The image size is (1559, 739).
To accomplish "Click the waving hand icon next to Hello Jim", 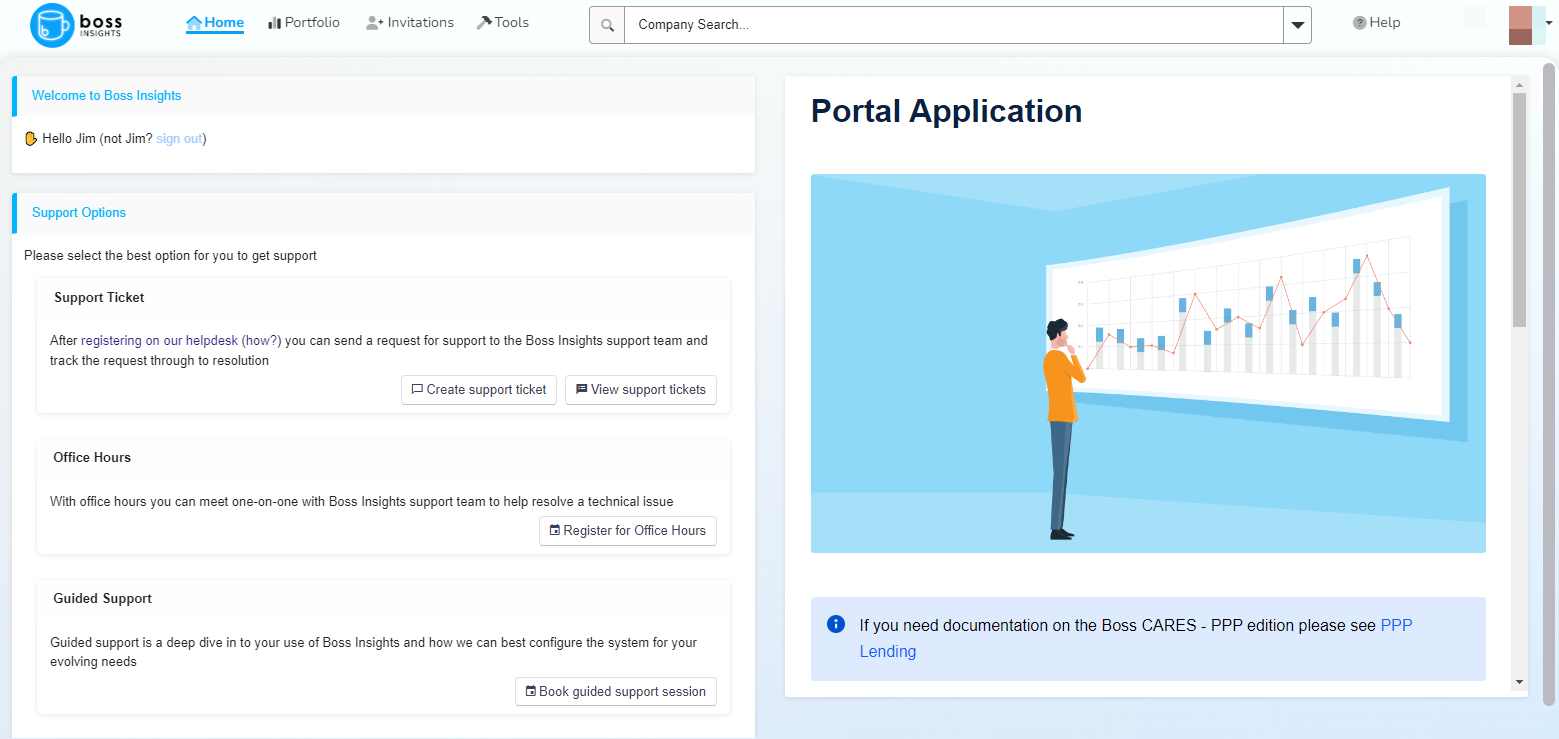I will pyautogui.click(x=31, y=139).
